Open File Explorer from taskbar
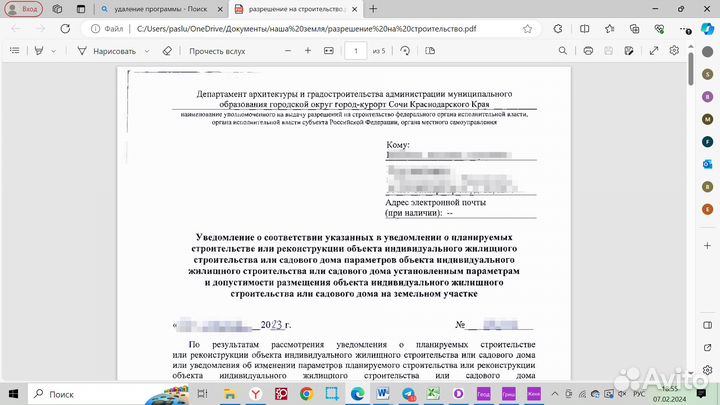The width and height of the screenshot is (720, 405). coord(230,394)
